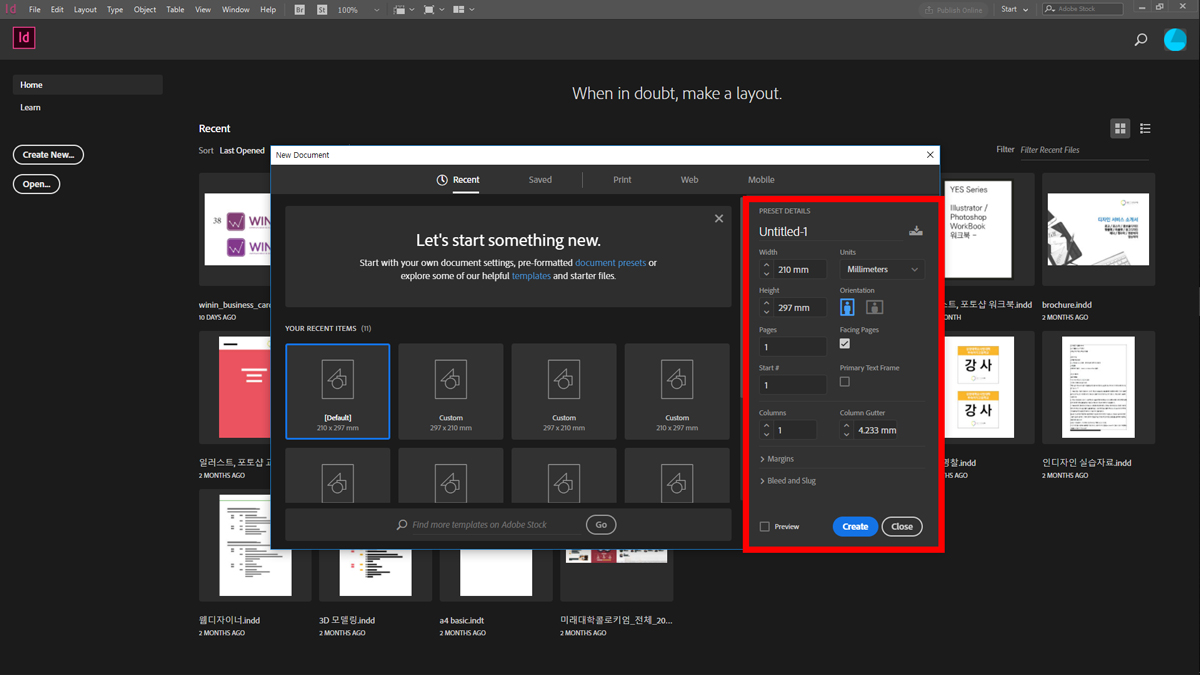The image size is (1200, 675).
Task: Open Adobe Stock with the St icon
Action: pos(322,9)
